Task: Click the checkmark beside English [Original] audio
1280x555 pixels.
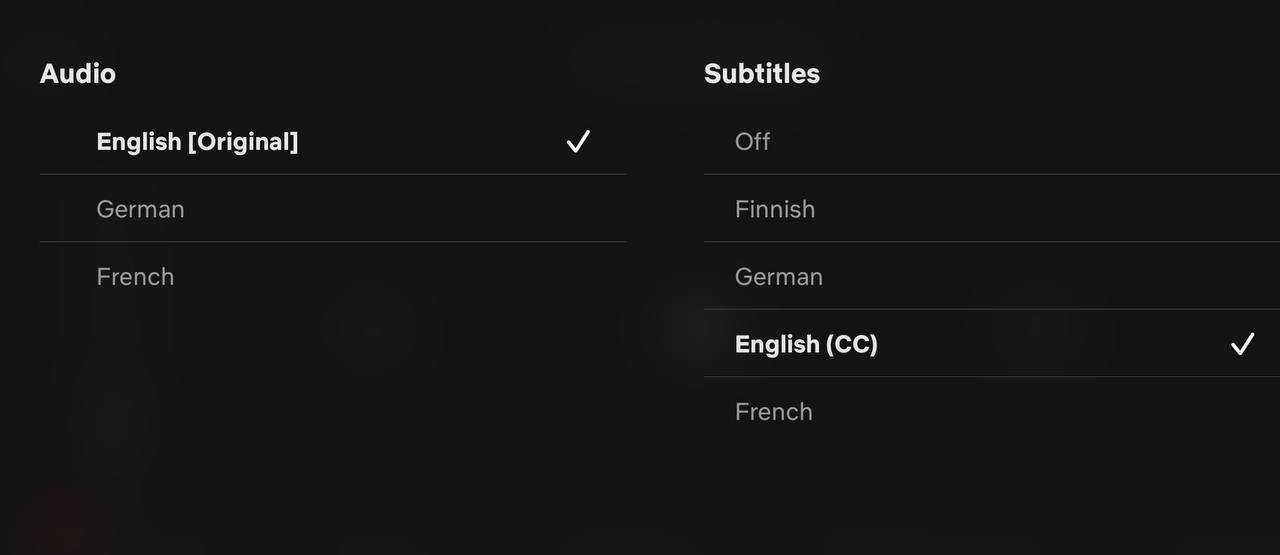Action: click(578, 142)
